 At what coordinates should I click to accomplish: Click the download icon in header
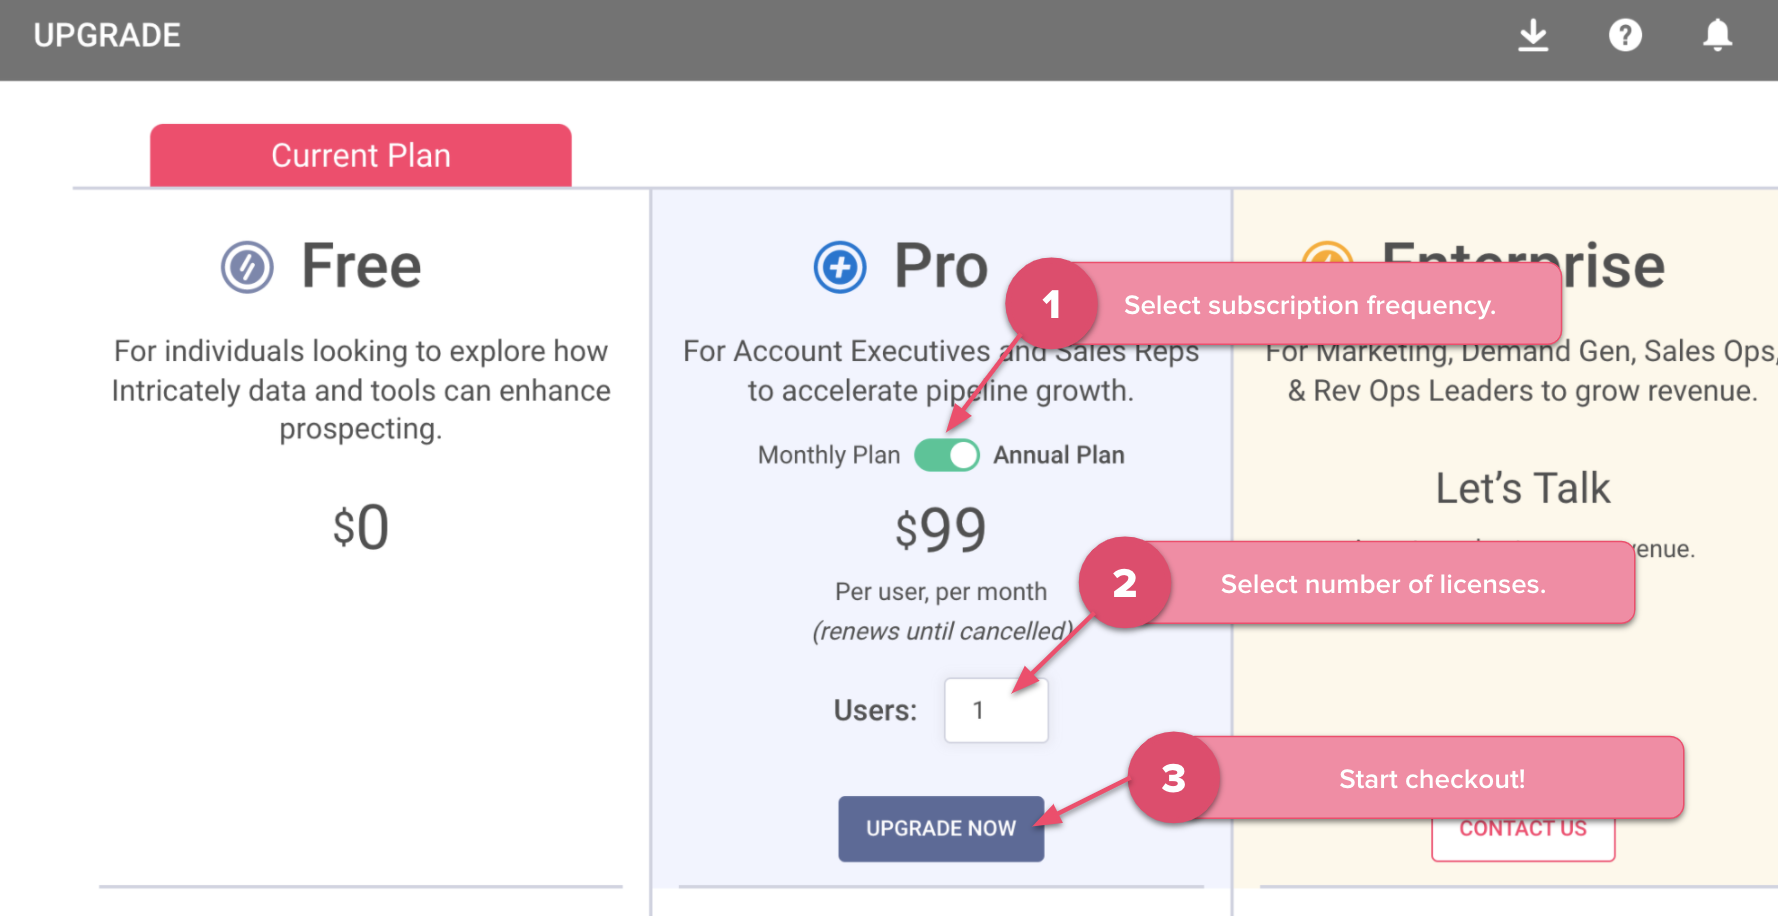click(x=1533, y=36)
